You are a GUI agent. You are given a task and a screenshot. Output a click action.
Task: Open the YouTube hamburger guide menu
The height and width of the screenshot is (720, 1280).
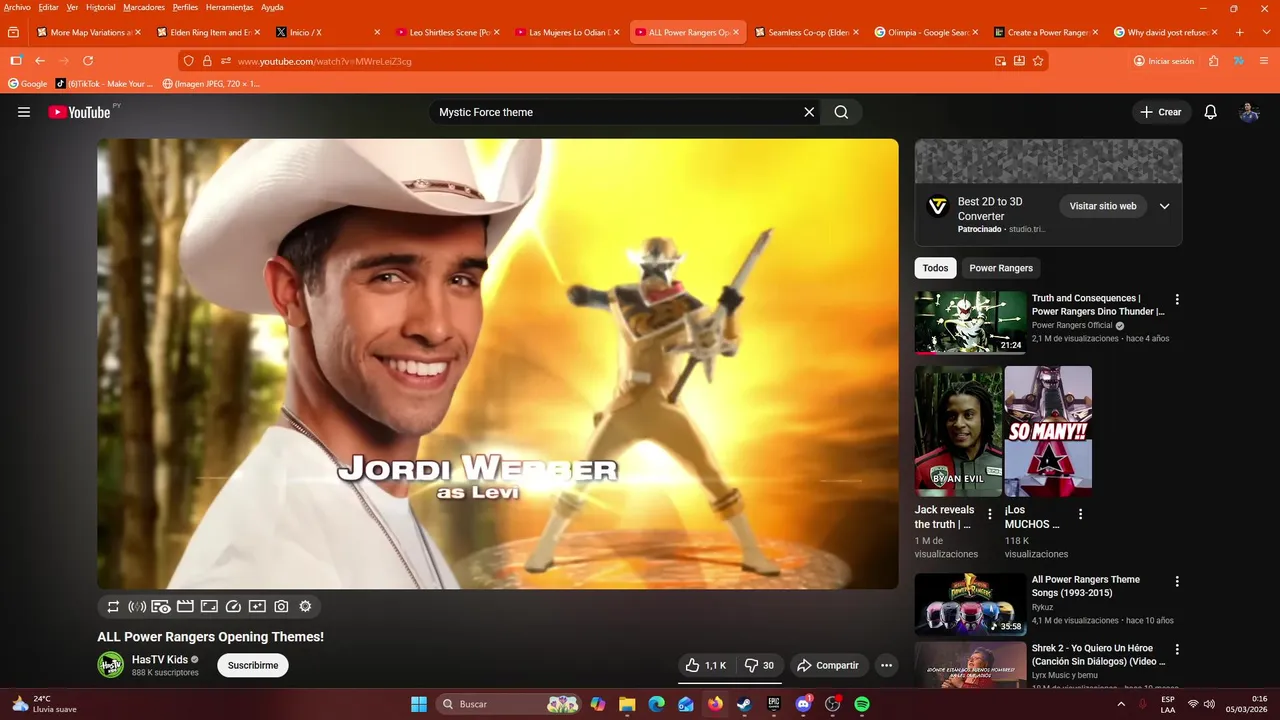pyautogui.click(x=24, y=112)
